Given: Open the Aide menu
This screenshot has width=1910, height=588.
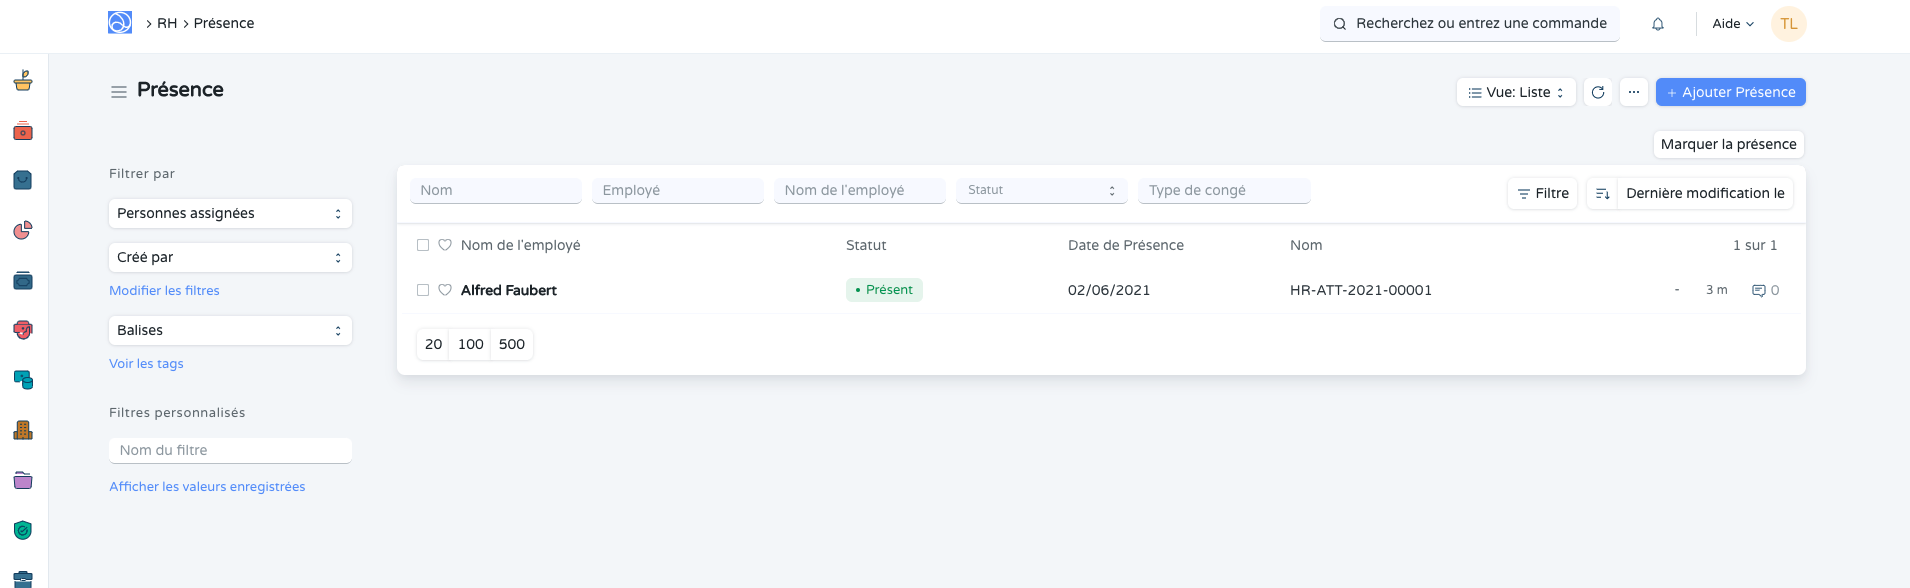Looking at the screenshot, I should coord(1732,24).
